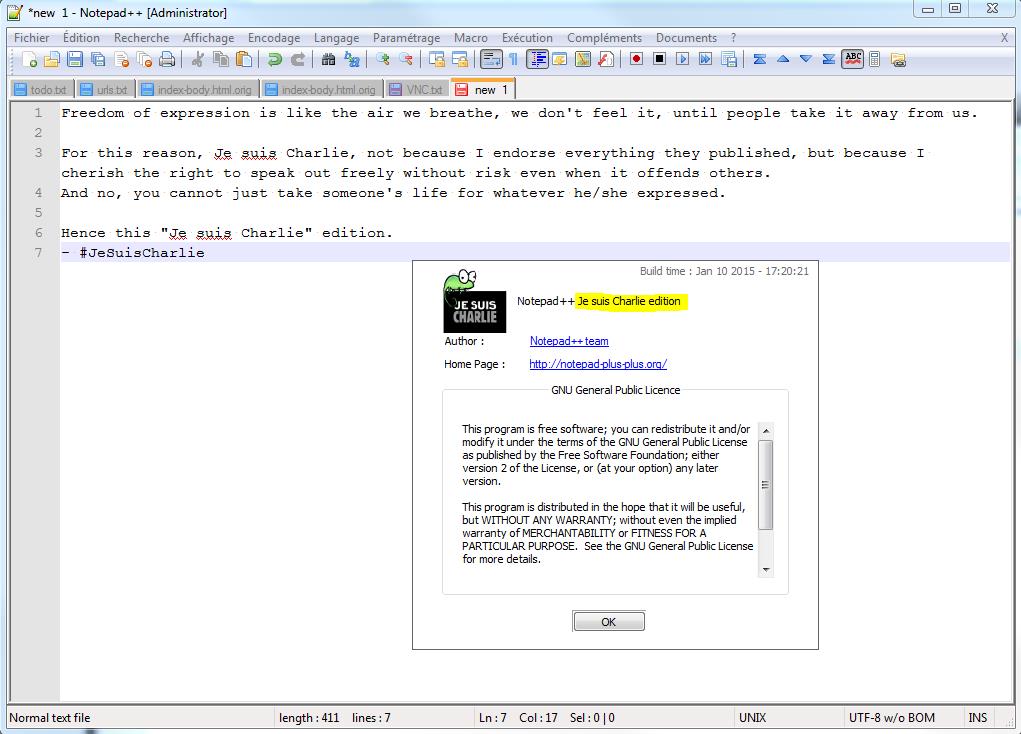Open the Langage menu
The image size is (1021, 734).
[x=337, y=38]
